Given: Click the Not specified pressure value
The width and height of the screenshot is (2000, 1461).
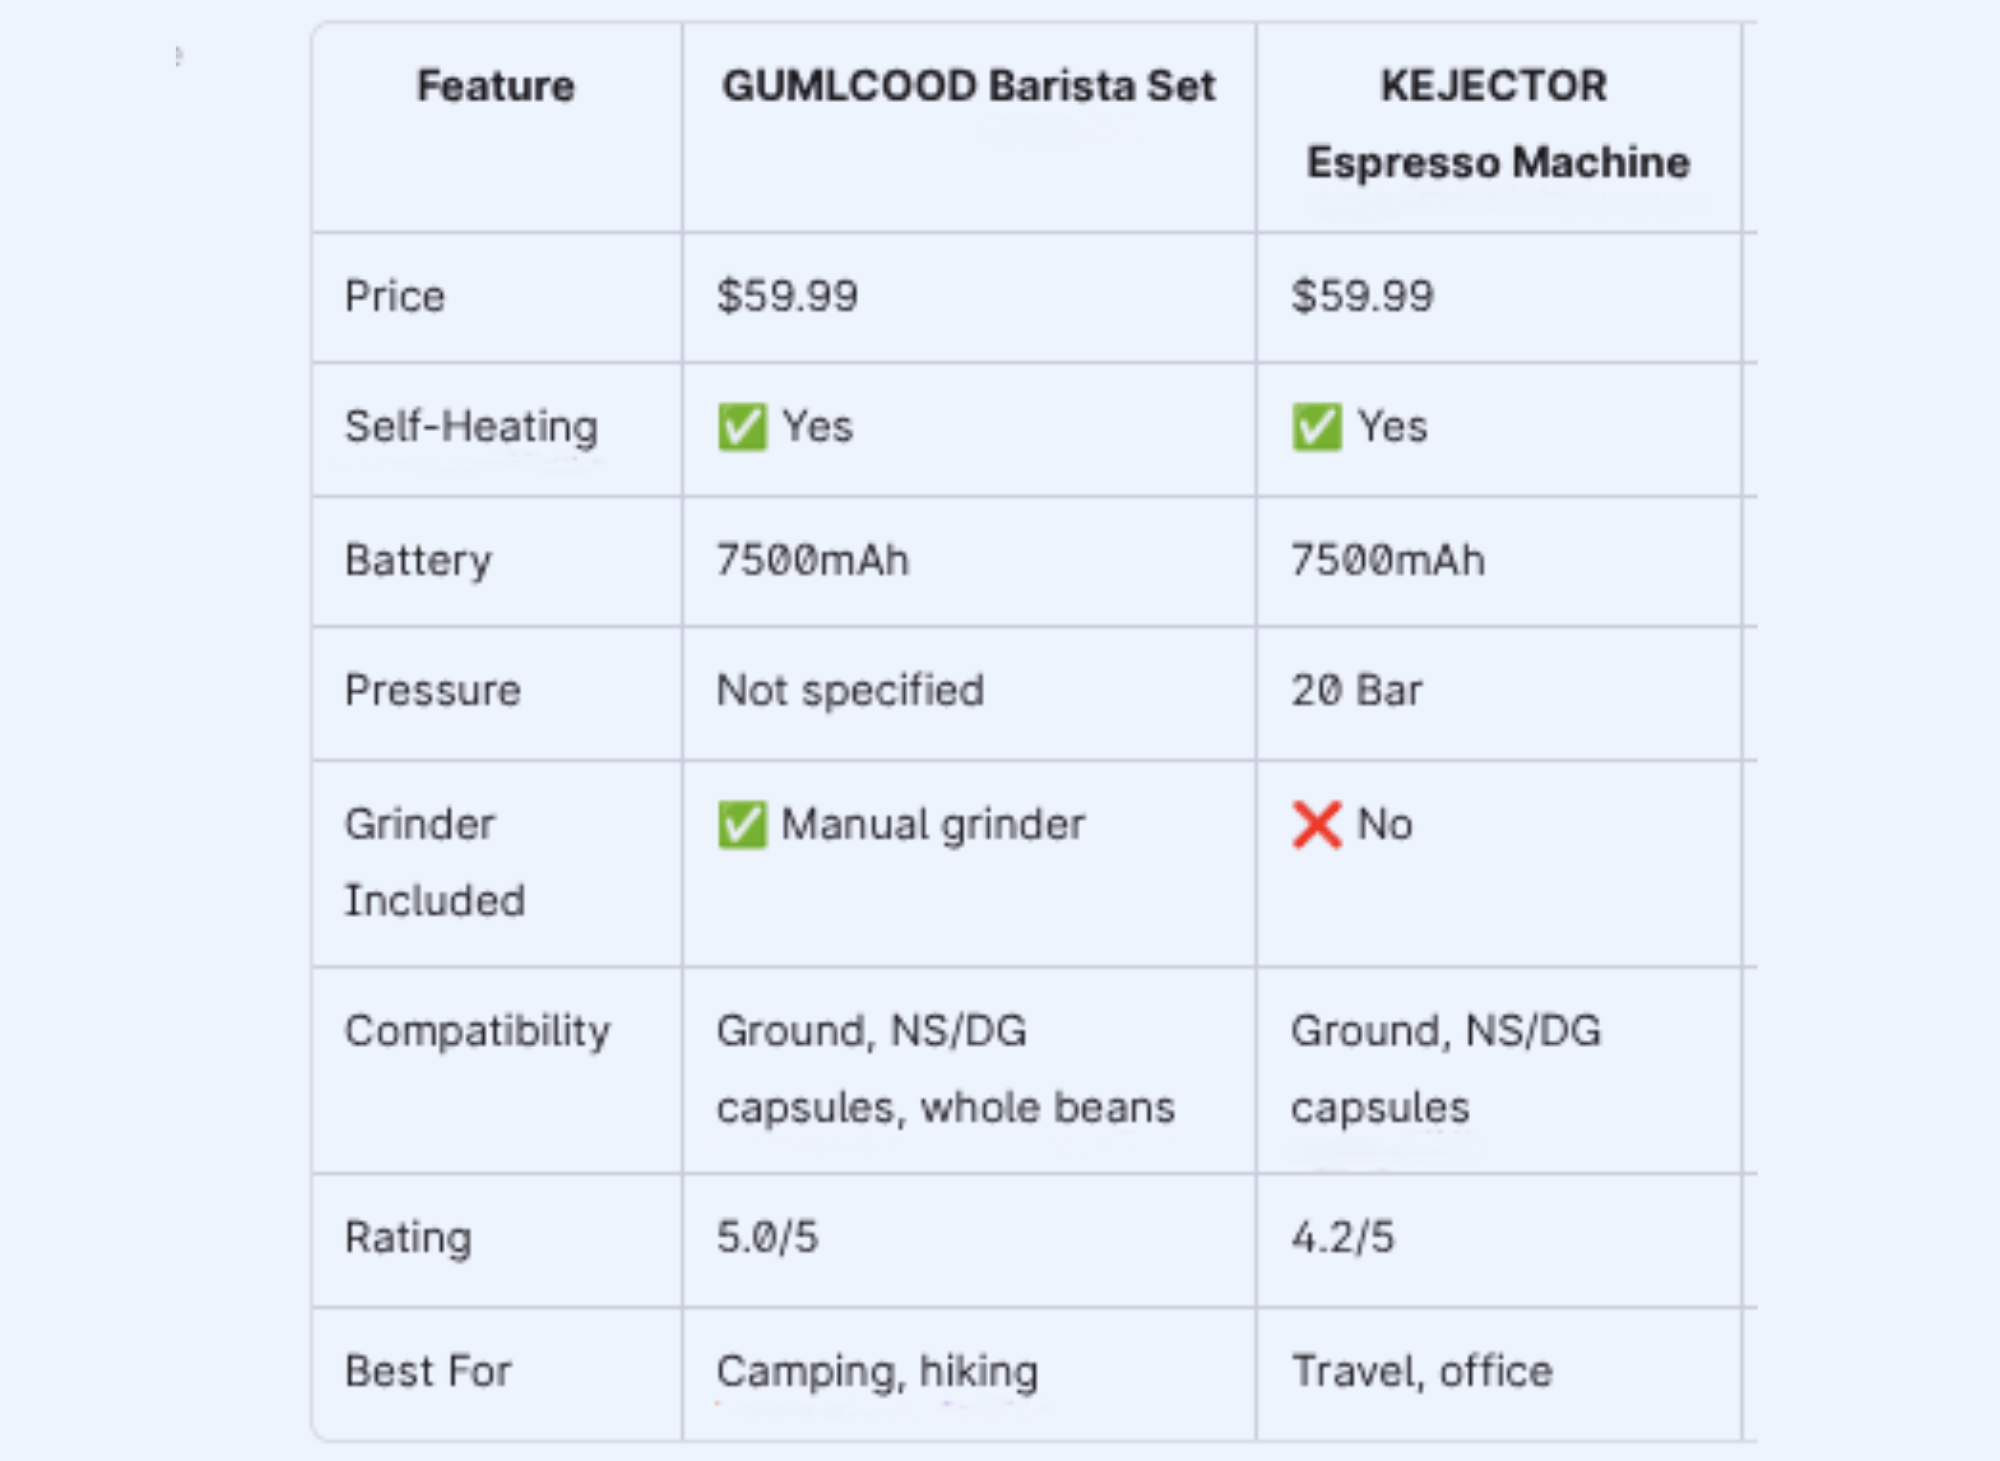Looking at the screenshot, I should (850, 691).
